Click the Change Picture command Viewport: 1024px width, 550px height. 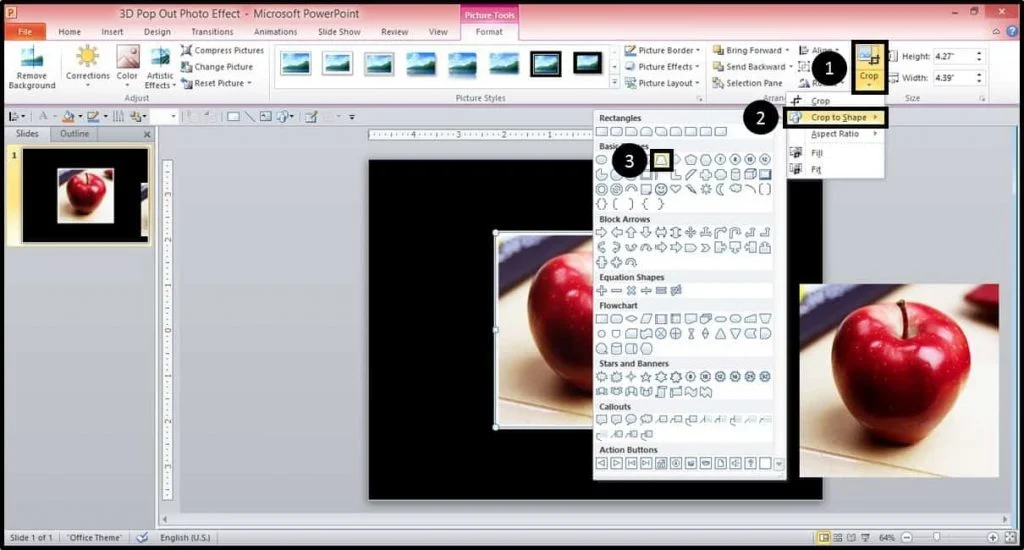click(x=217, y=67)
